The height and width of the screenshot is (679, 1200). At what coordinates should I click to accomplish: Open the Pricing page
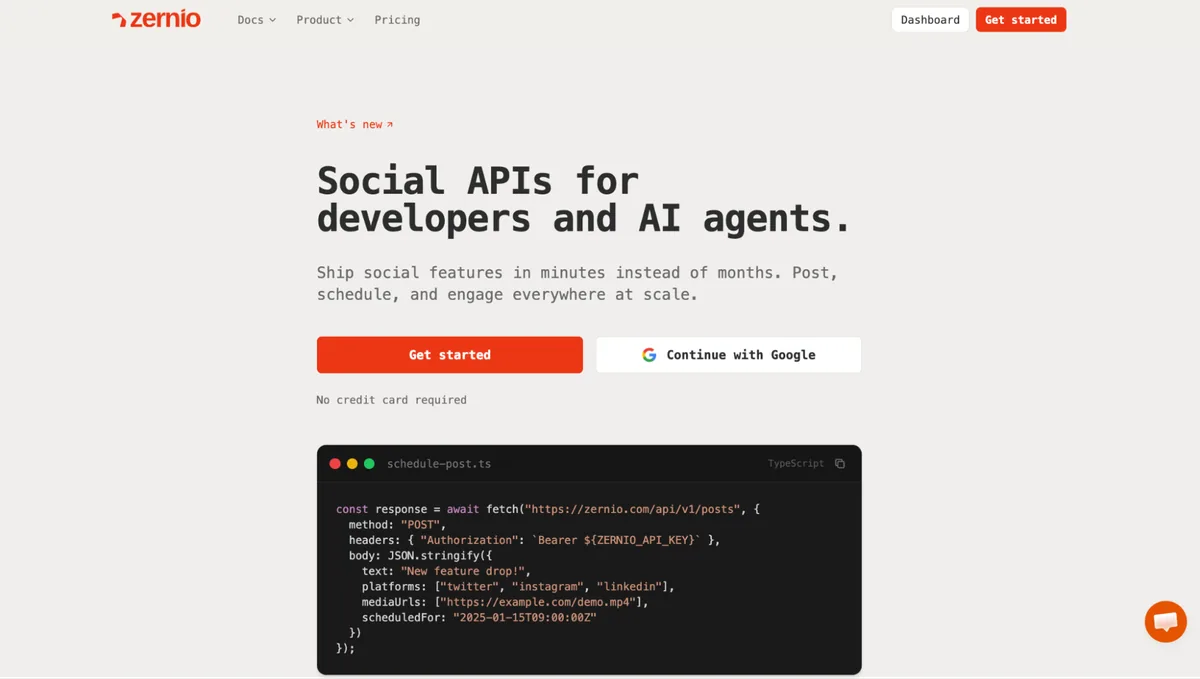tap(397, 20)
